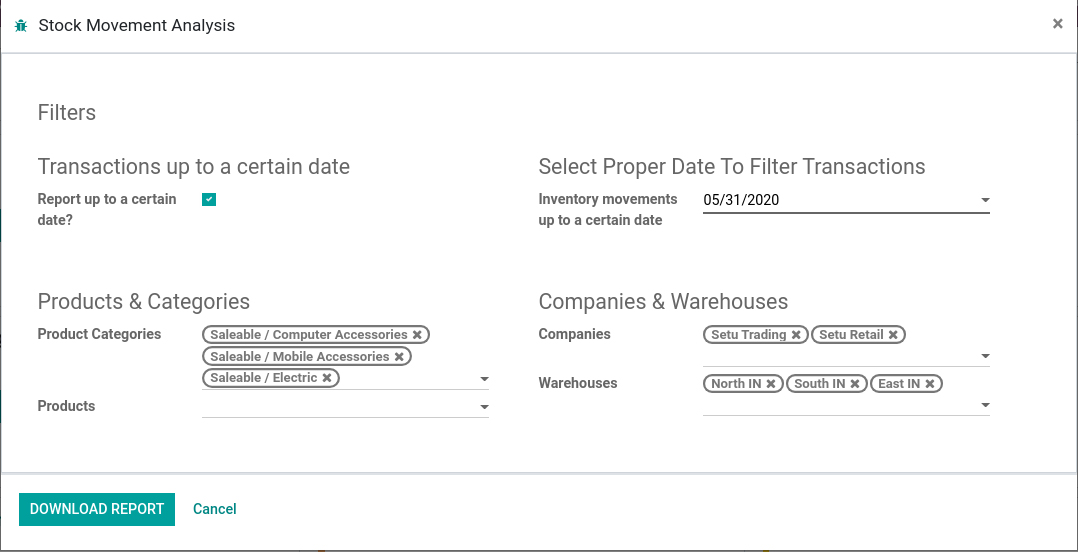Remove Saleable / Electric category tag
This screenshot has height=552, width=1078.
point(327,378)
